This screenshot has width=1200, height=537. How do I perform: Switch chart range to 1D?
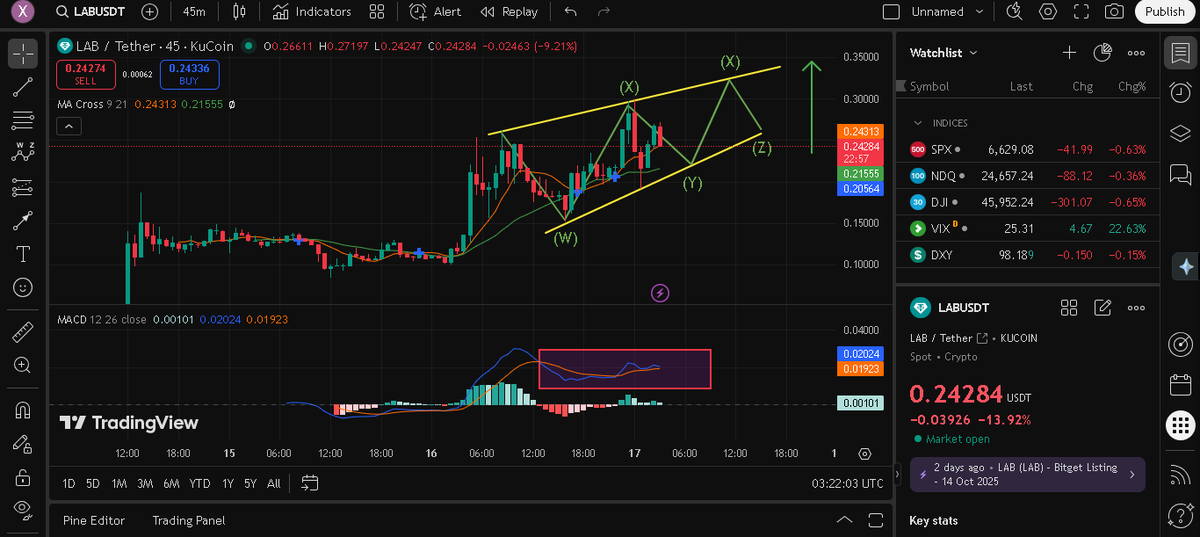[69, 484]
